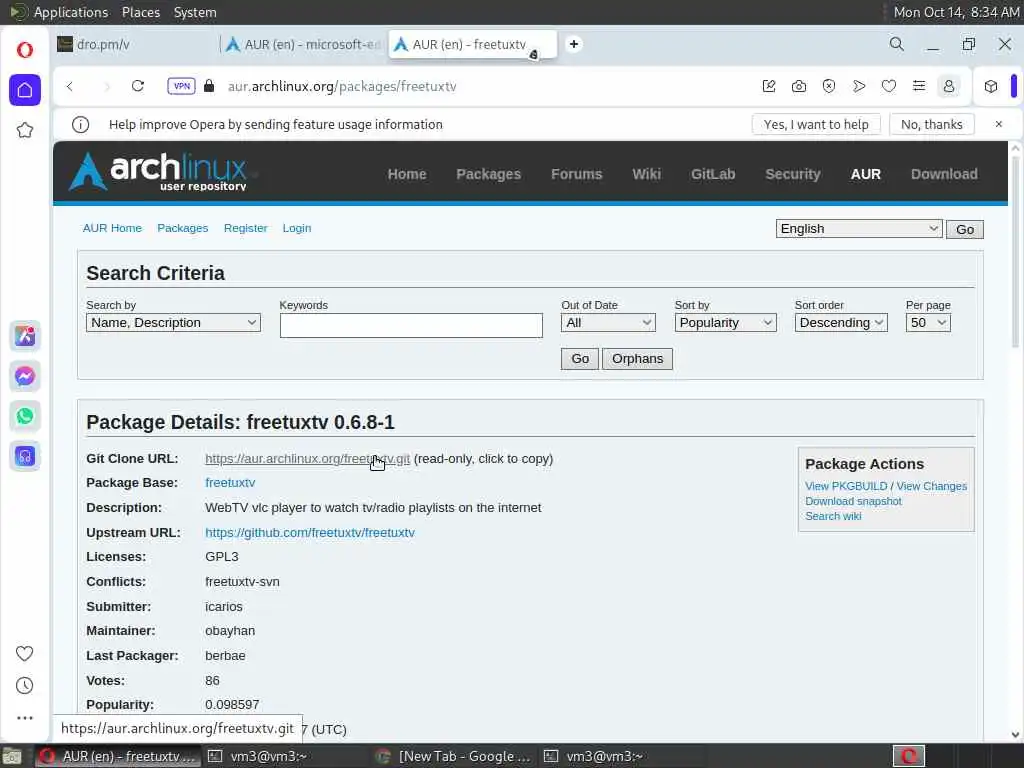The image size is (1024, 768).
Task: Add page to bookmarks heart icon
Action: 889,86
